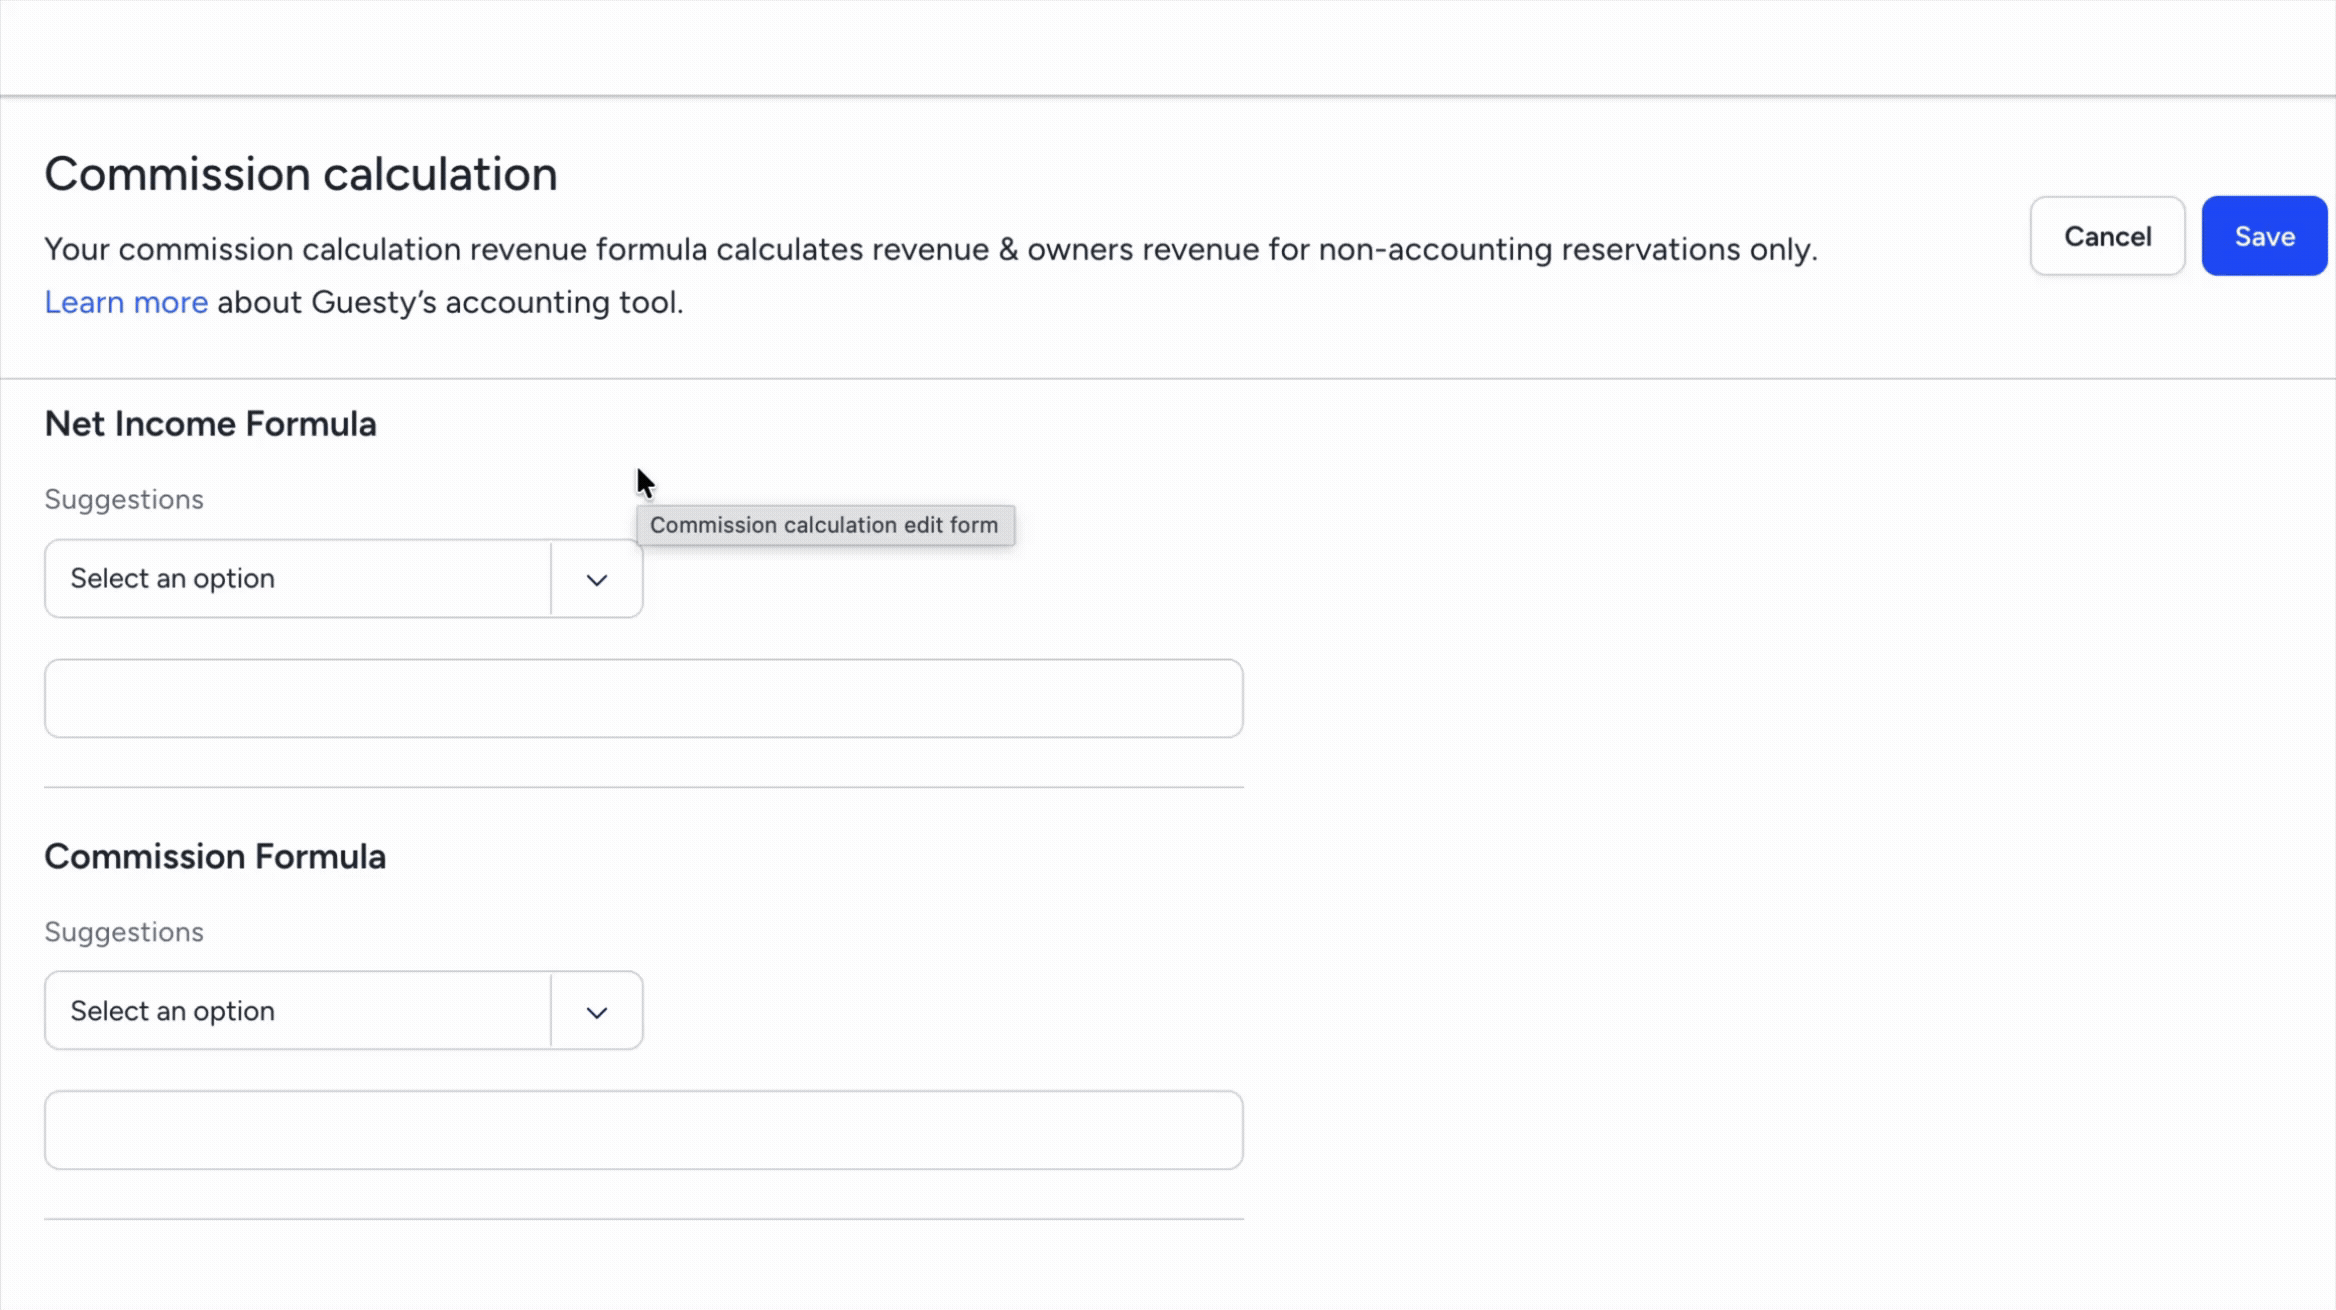Click the divider line below the Net Income field
The height and width of the screenshot is (1310, 2336).
click(x=644, y=787)
